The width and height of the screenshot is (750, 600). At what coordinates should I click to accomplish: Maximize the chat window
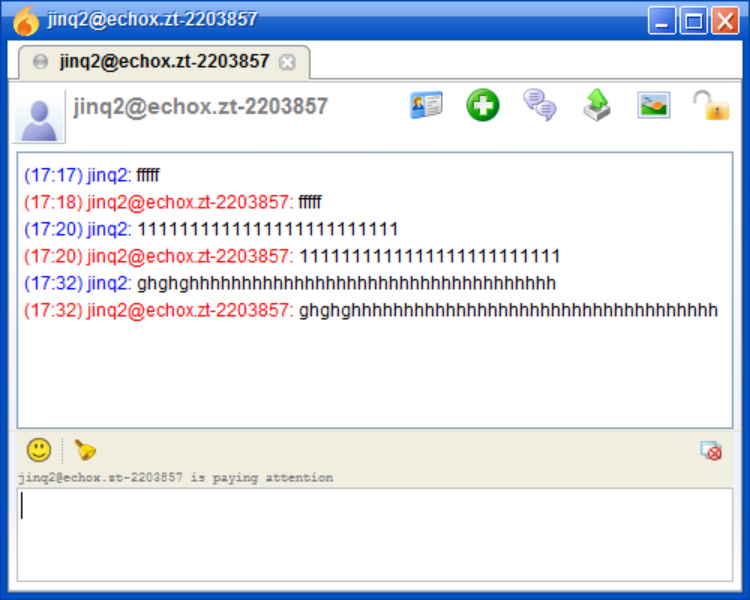(694, 21)
